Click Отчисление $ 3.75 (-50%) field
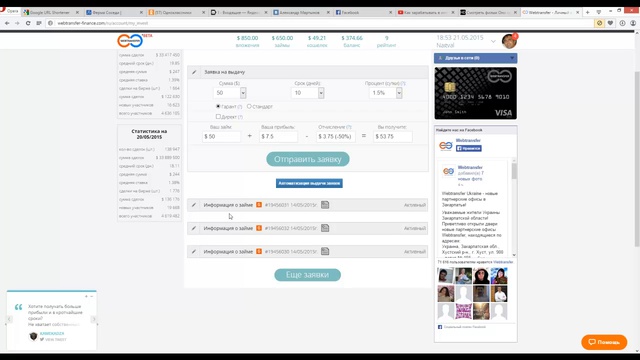 coord(336,136)
